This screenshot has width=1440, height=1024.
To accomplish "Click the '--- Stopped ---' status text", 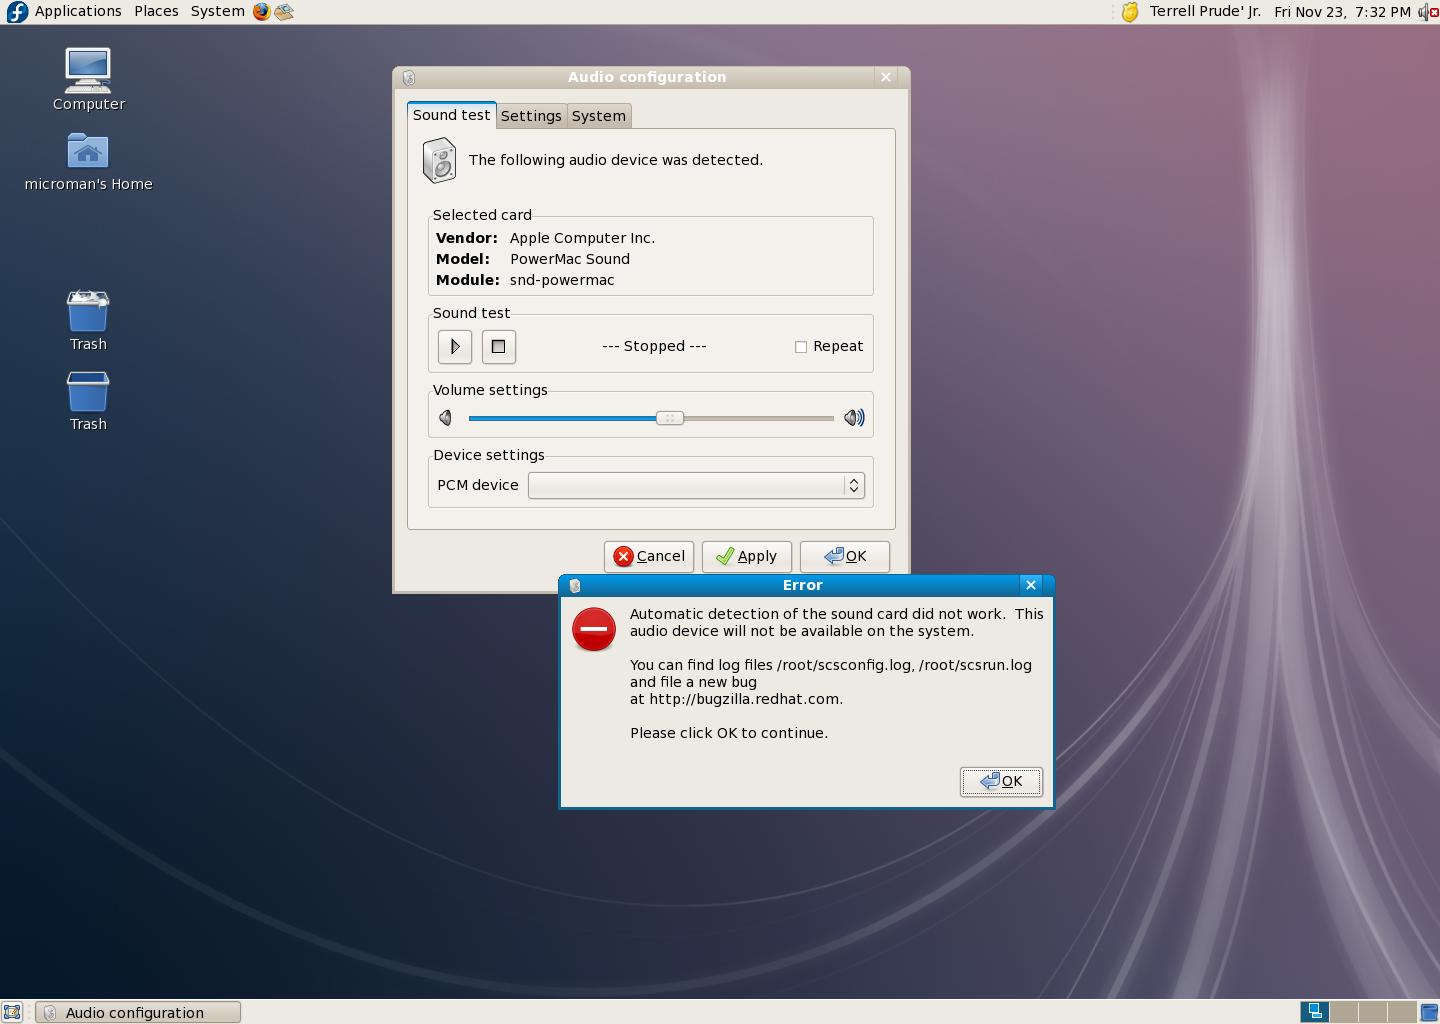I will click(x=654, y=346).
